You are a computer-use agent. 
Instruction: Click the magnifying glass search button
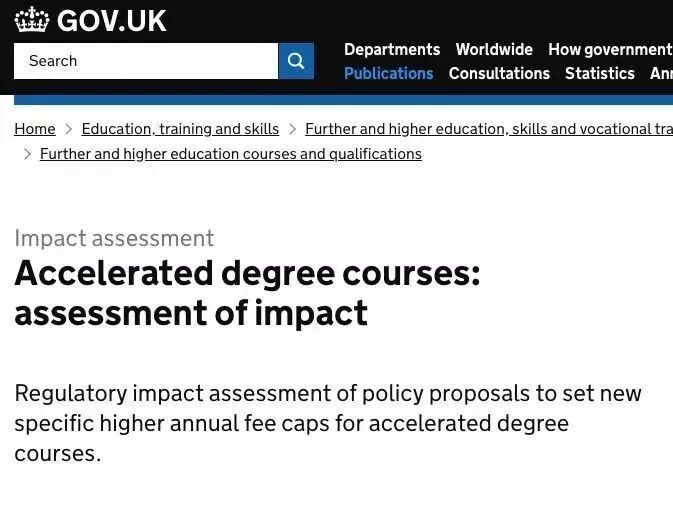[296, 61]
